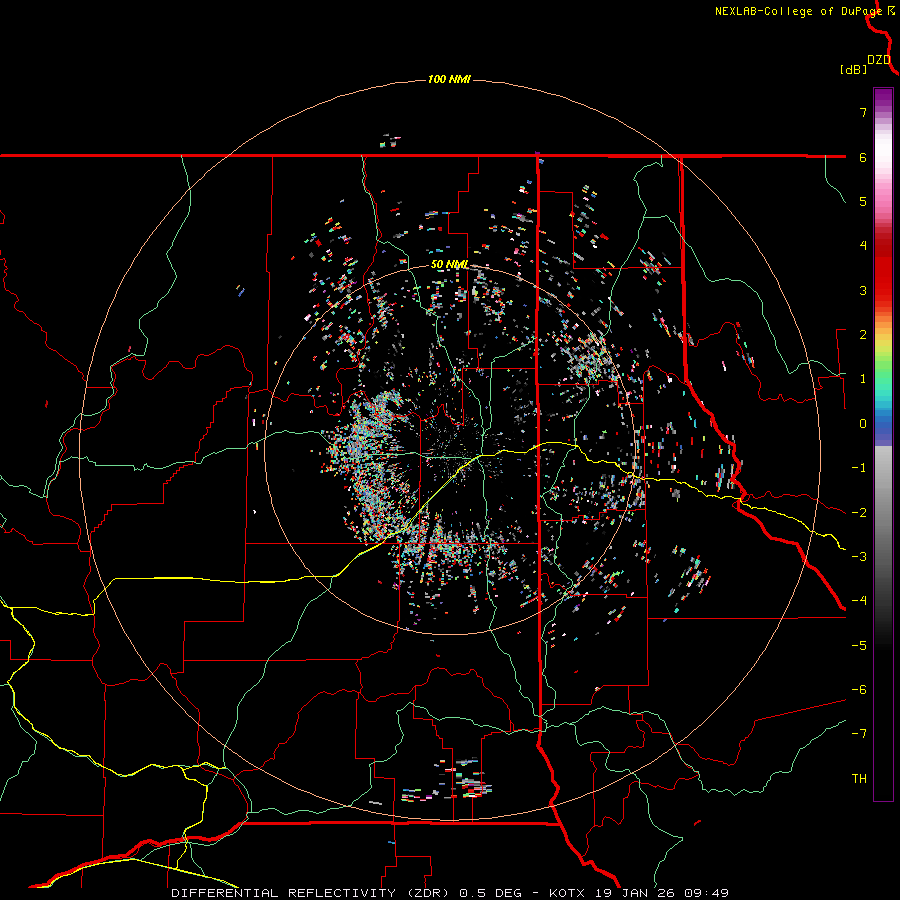Click the [dB] units label
The image size is (900, 900).
pos(853,70)
